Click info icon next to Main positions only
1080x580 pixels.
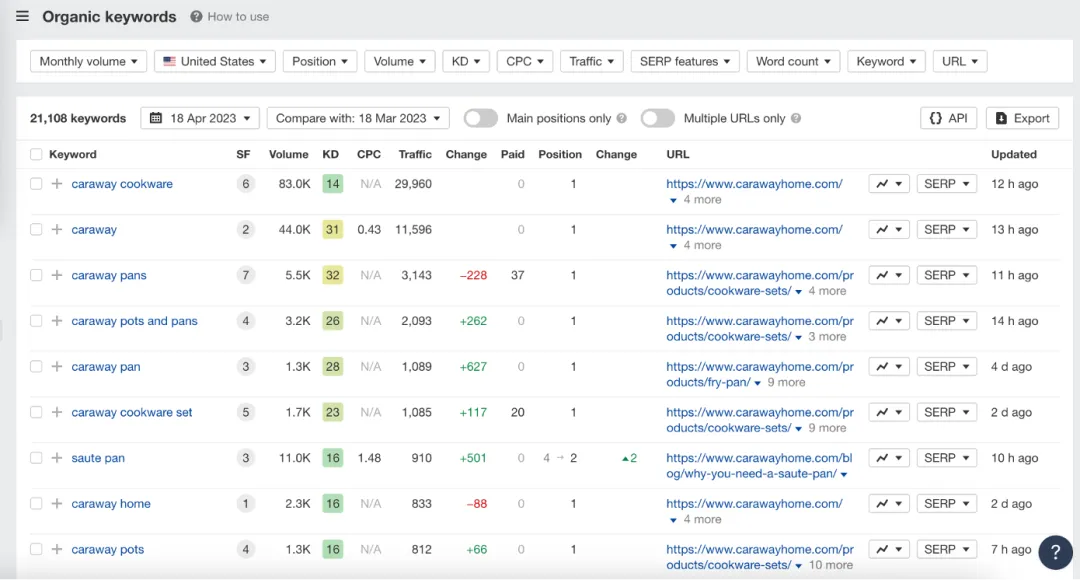pyautogui.click(x=621, y=118)
